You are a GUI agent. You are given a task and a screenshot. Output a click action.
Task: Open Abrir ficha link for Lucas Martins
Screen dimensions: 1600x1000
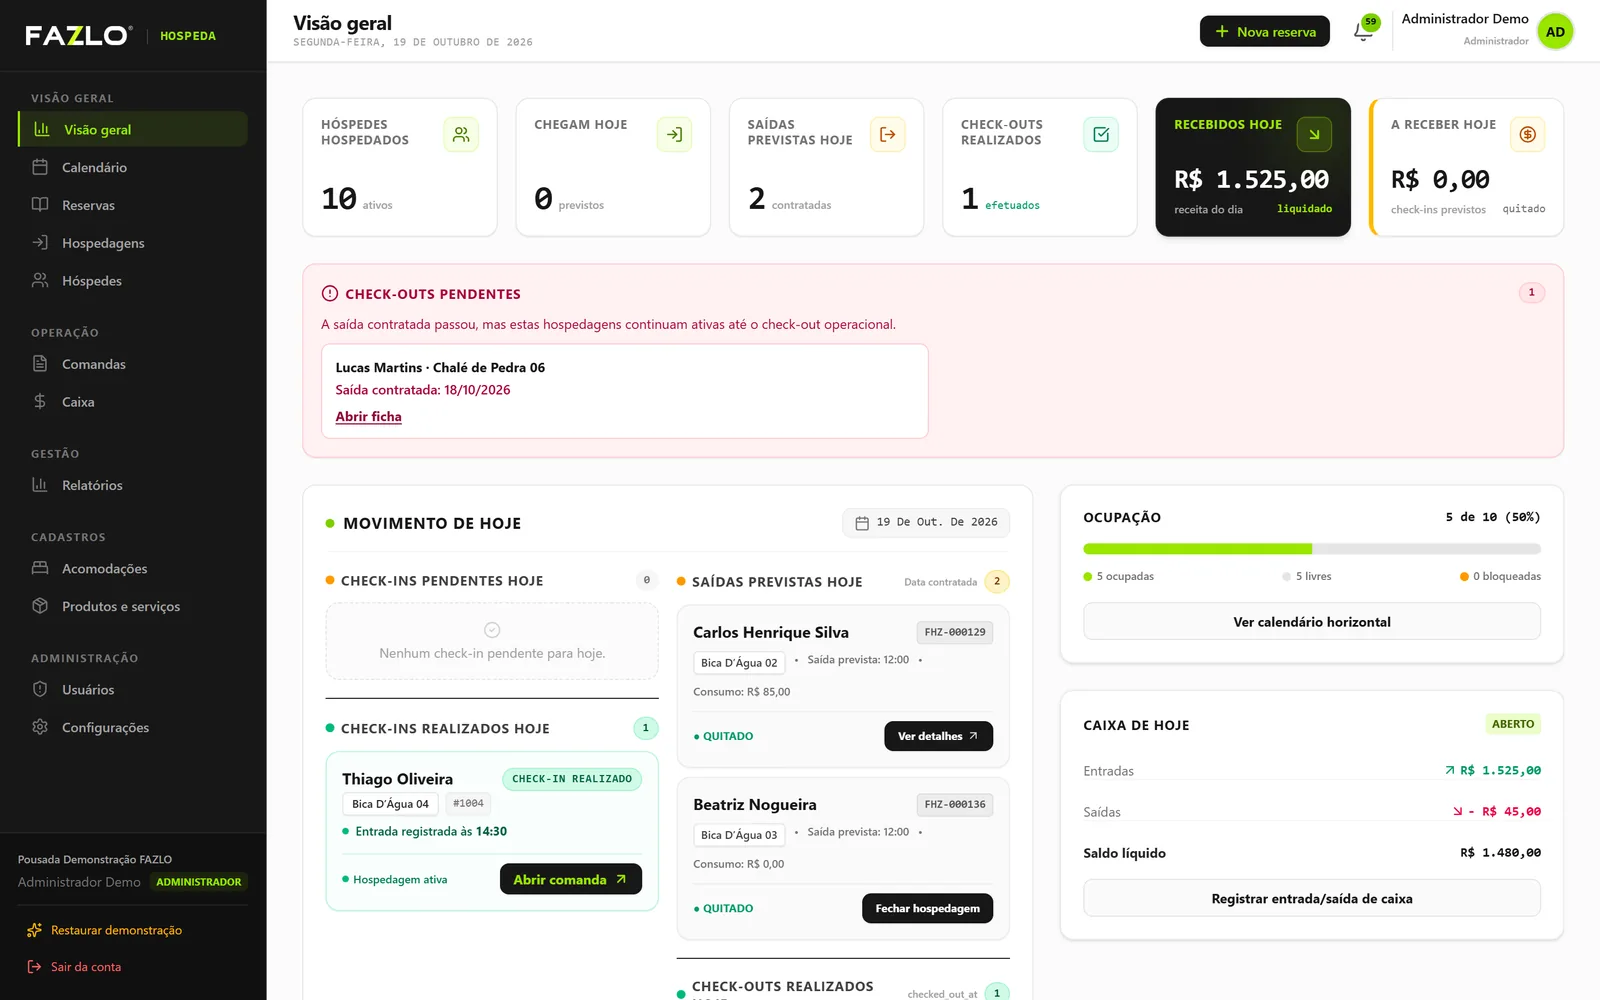(368, 417)
